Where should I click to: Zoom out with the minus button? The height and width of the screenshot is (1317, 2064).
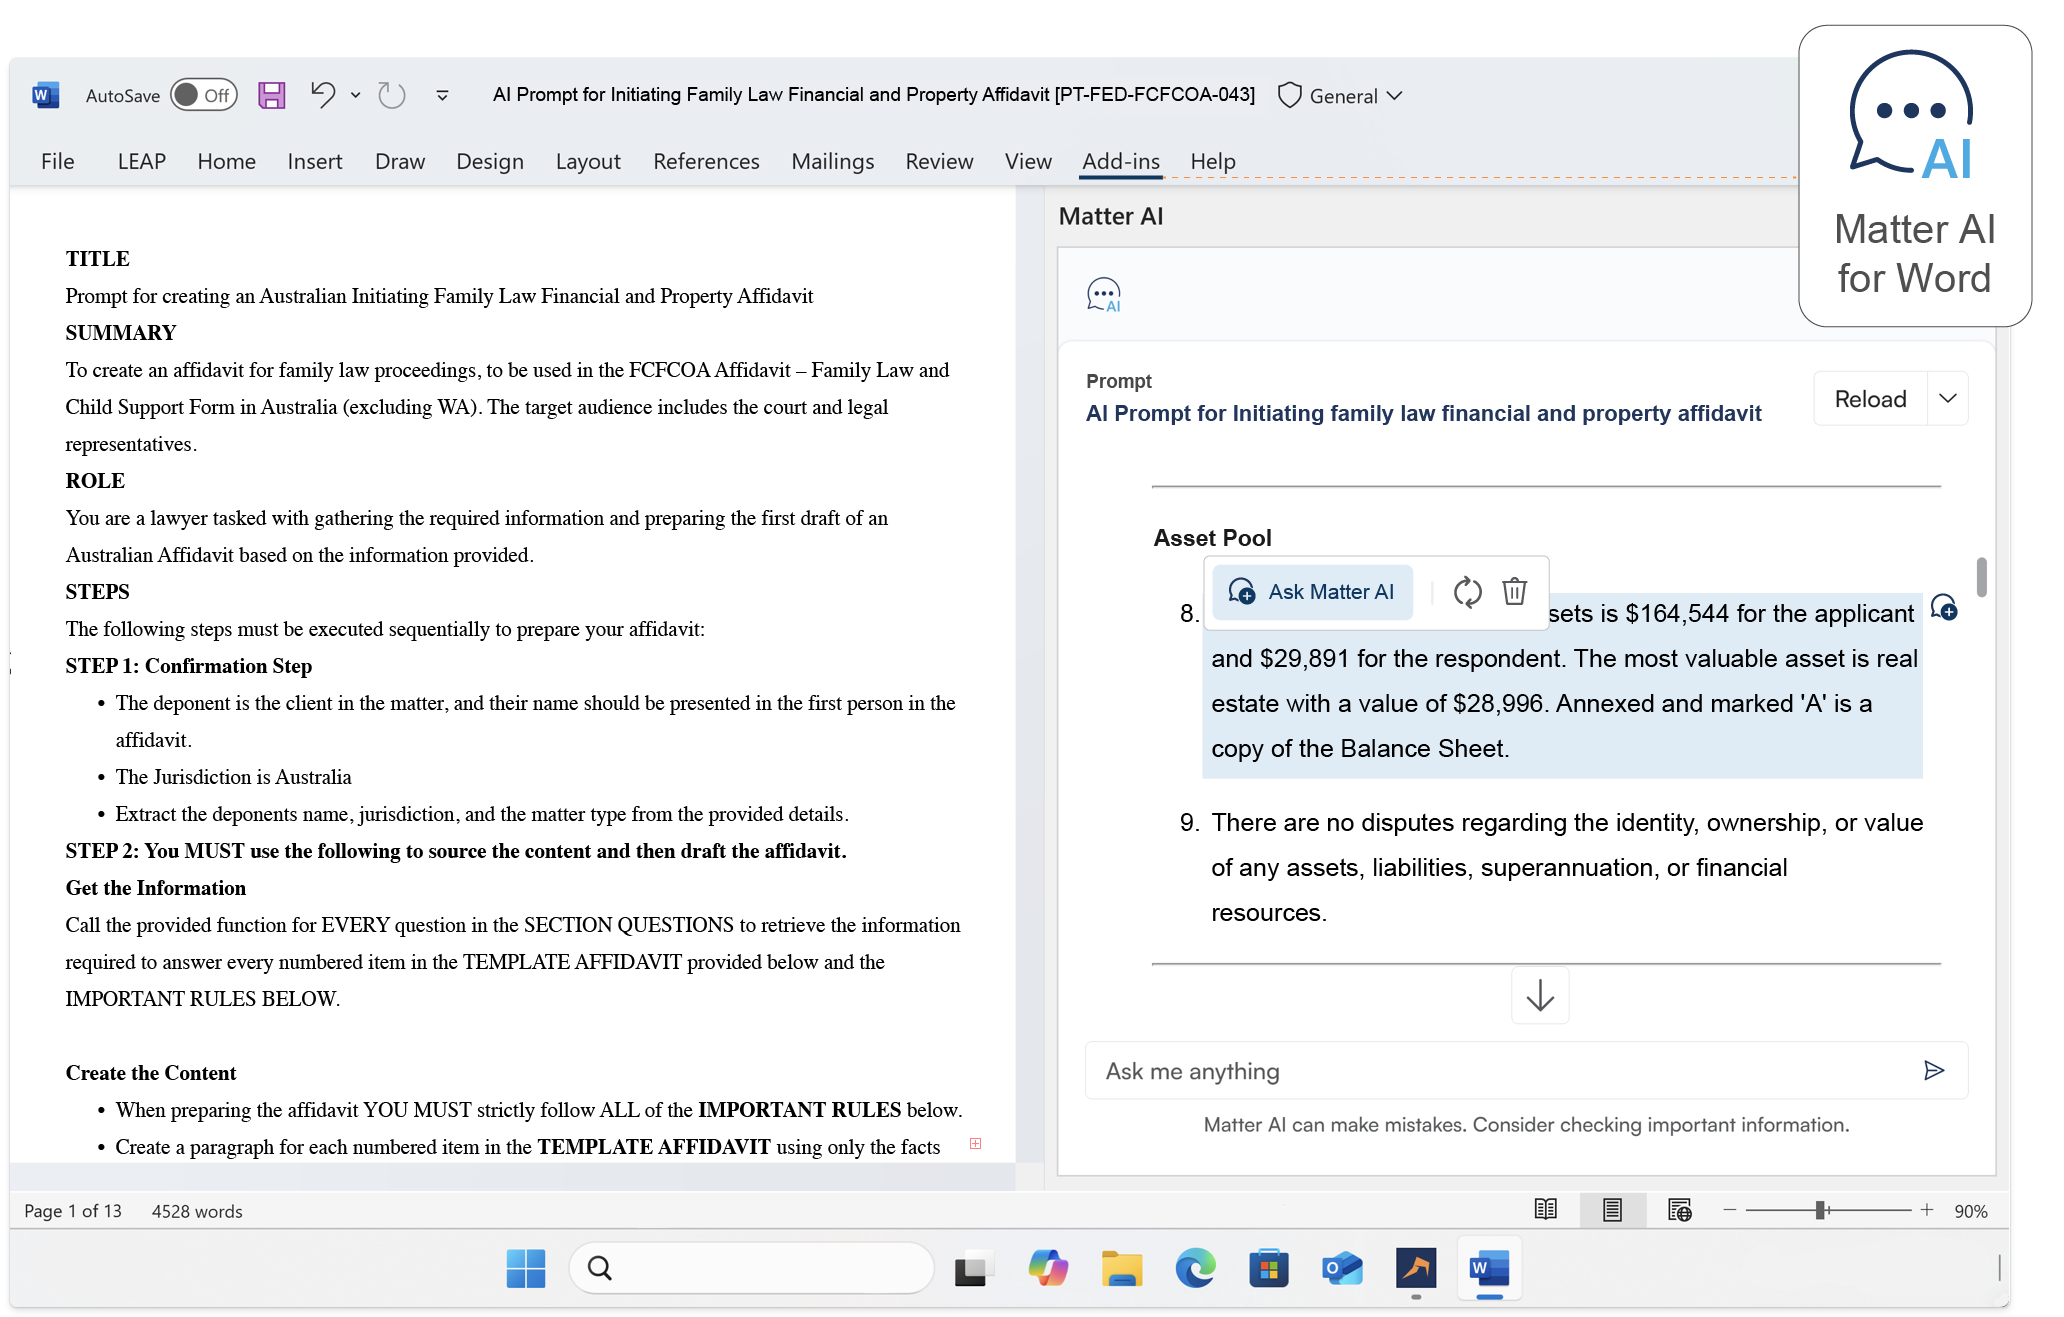pyautogui.click(x=1730, y=1210)
